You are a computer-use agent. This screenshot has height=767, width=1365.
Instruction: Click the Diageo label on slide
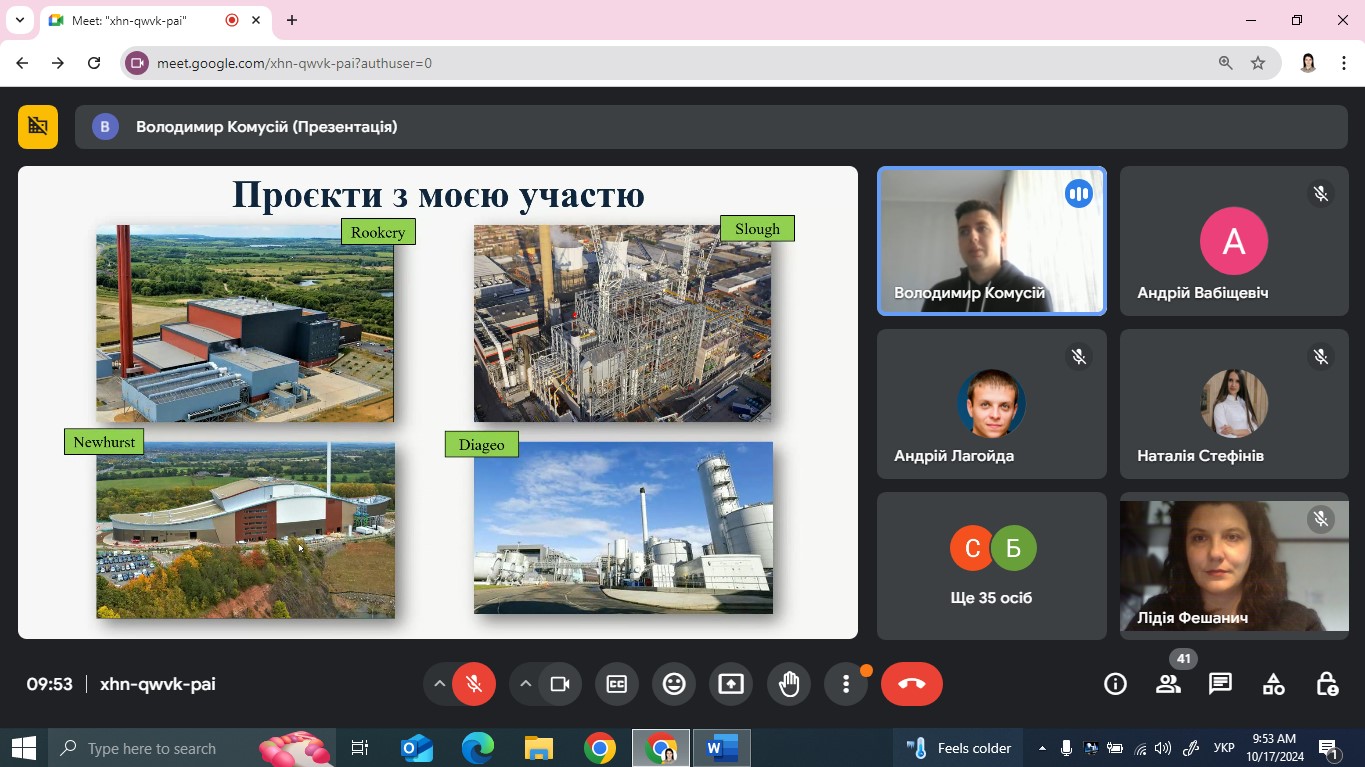pos(482,445)
